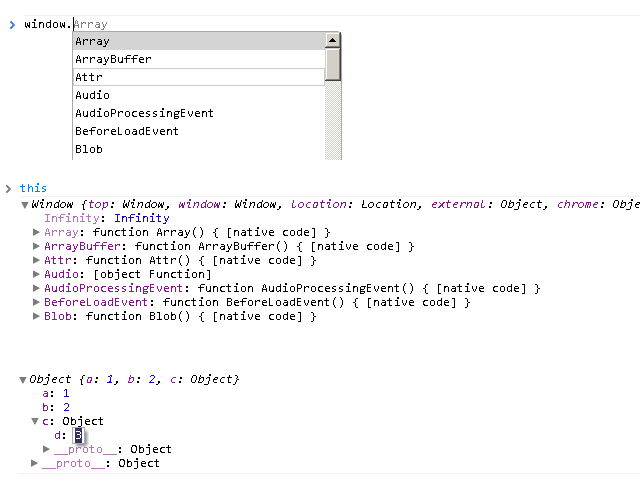Click the autocomplete scrollbar thumb
Screen dimensions: 640x500
[333, 64]
